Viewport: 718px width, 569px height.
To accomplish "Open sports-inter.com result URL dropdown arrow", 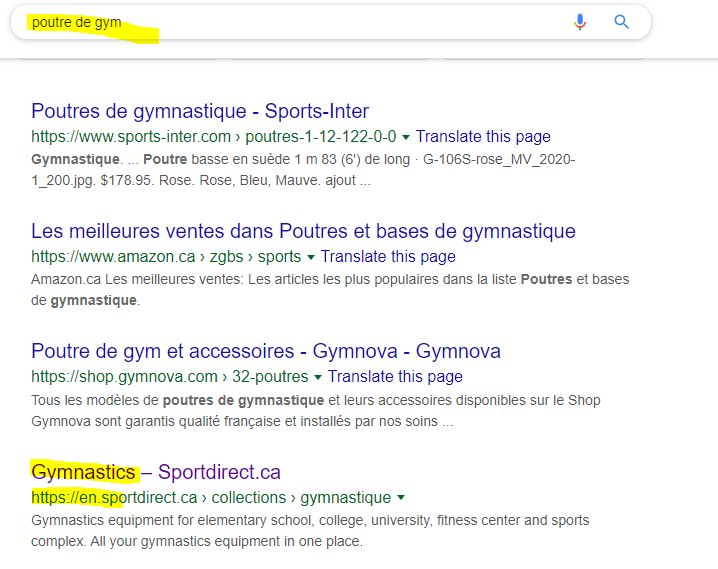I will 406,137.
